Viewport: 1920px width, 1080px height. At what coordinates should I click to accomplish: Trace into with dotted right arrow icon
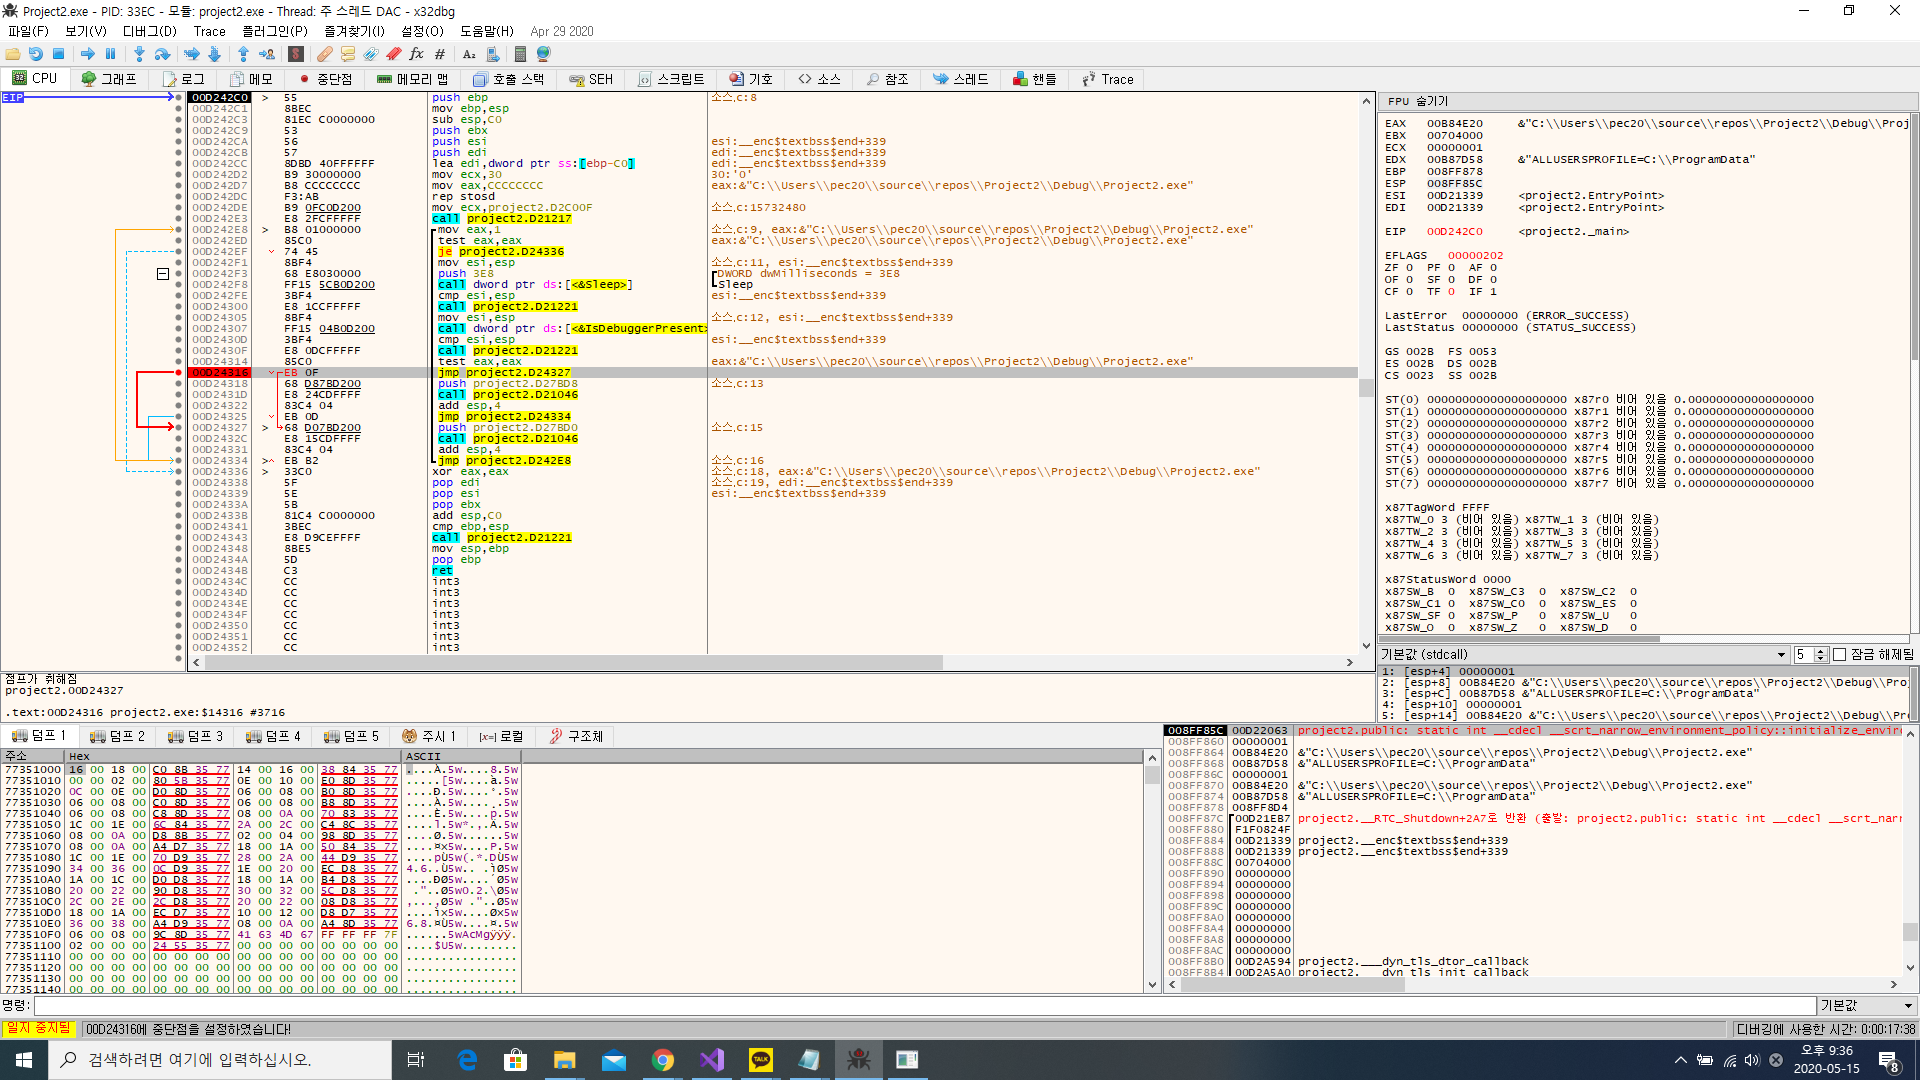click(192, 54)
